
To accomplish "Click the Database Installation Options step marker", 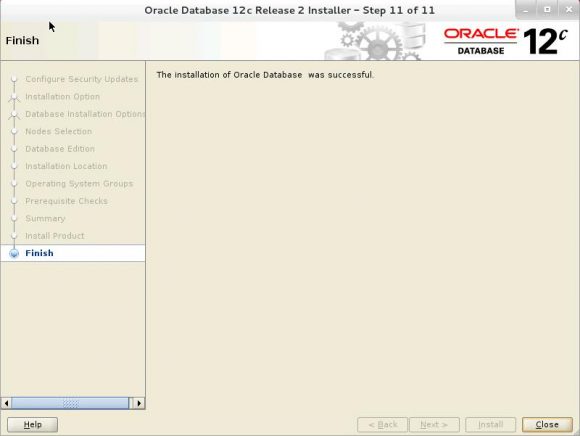I will (14, 114).
